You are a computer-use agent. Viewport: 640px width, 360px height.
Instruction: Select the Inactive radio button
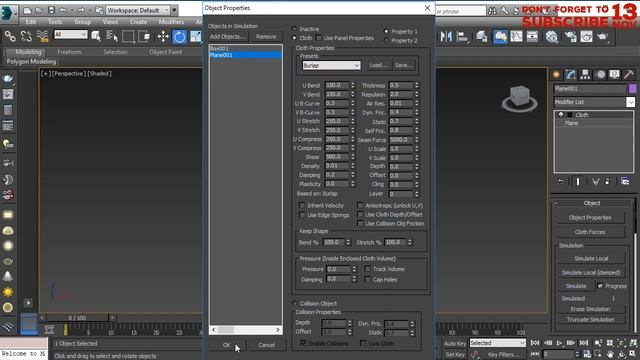294,29
